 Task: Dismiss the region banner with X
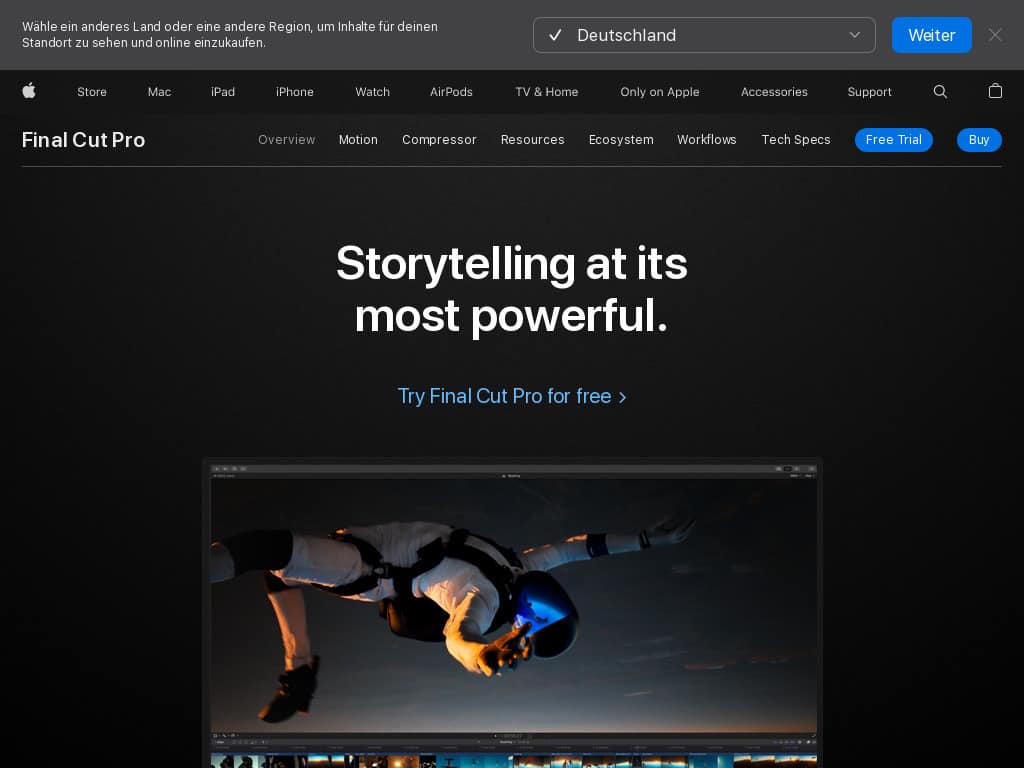point(995,35)
